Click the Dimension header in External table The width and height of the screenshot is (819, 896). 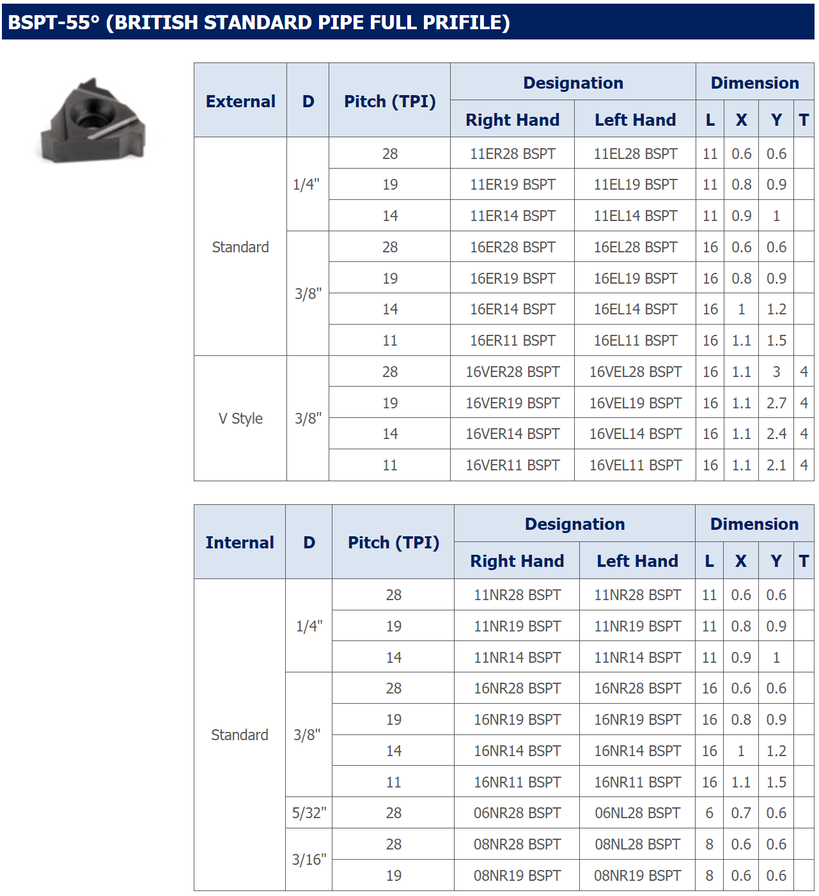click(x=754, y=83)
